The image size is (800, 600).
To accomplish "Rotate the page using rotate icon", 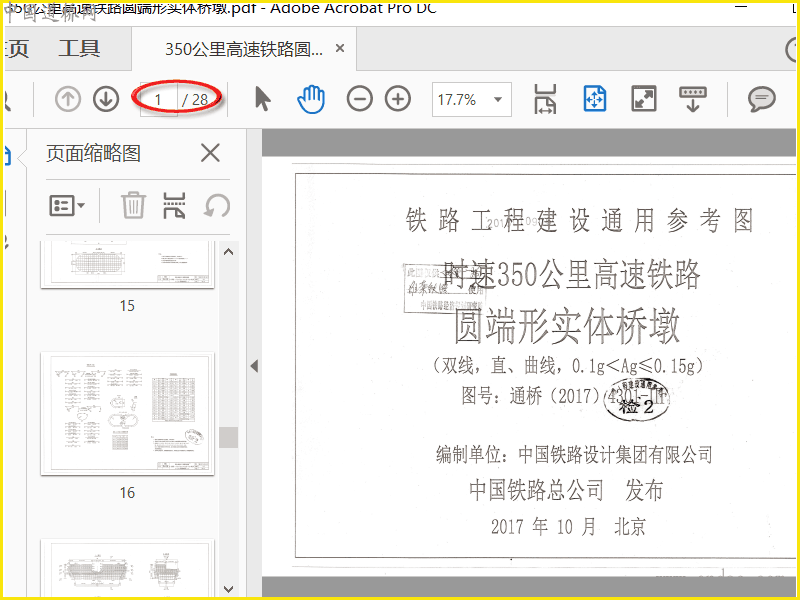I will (x=217, y=206).
